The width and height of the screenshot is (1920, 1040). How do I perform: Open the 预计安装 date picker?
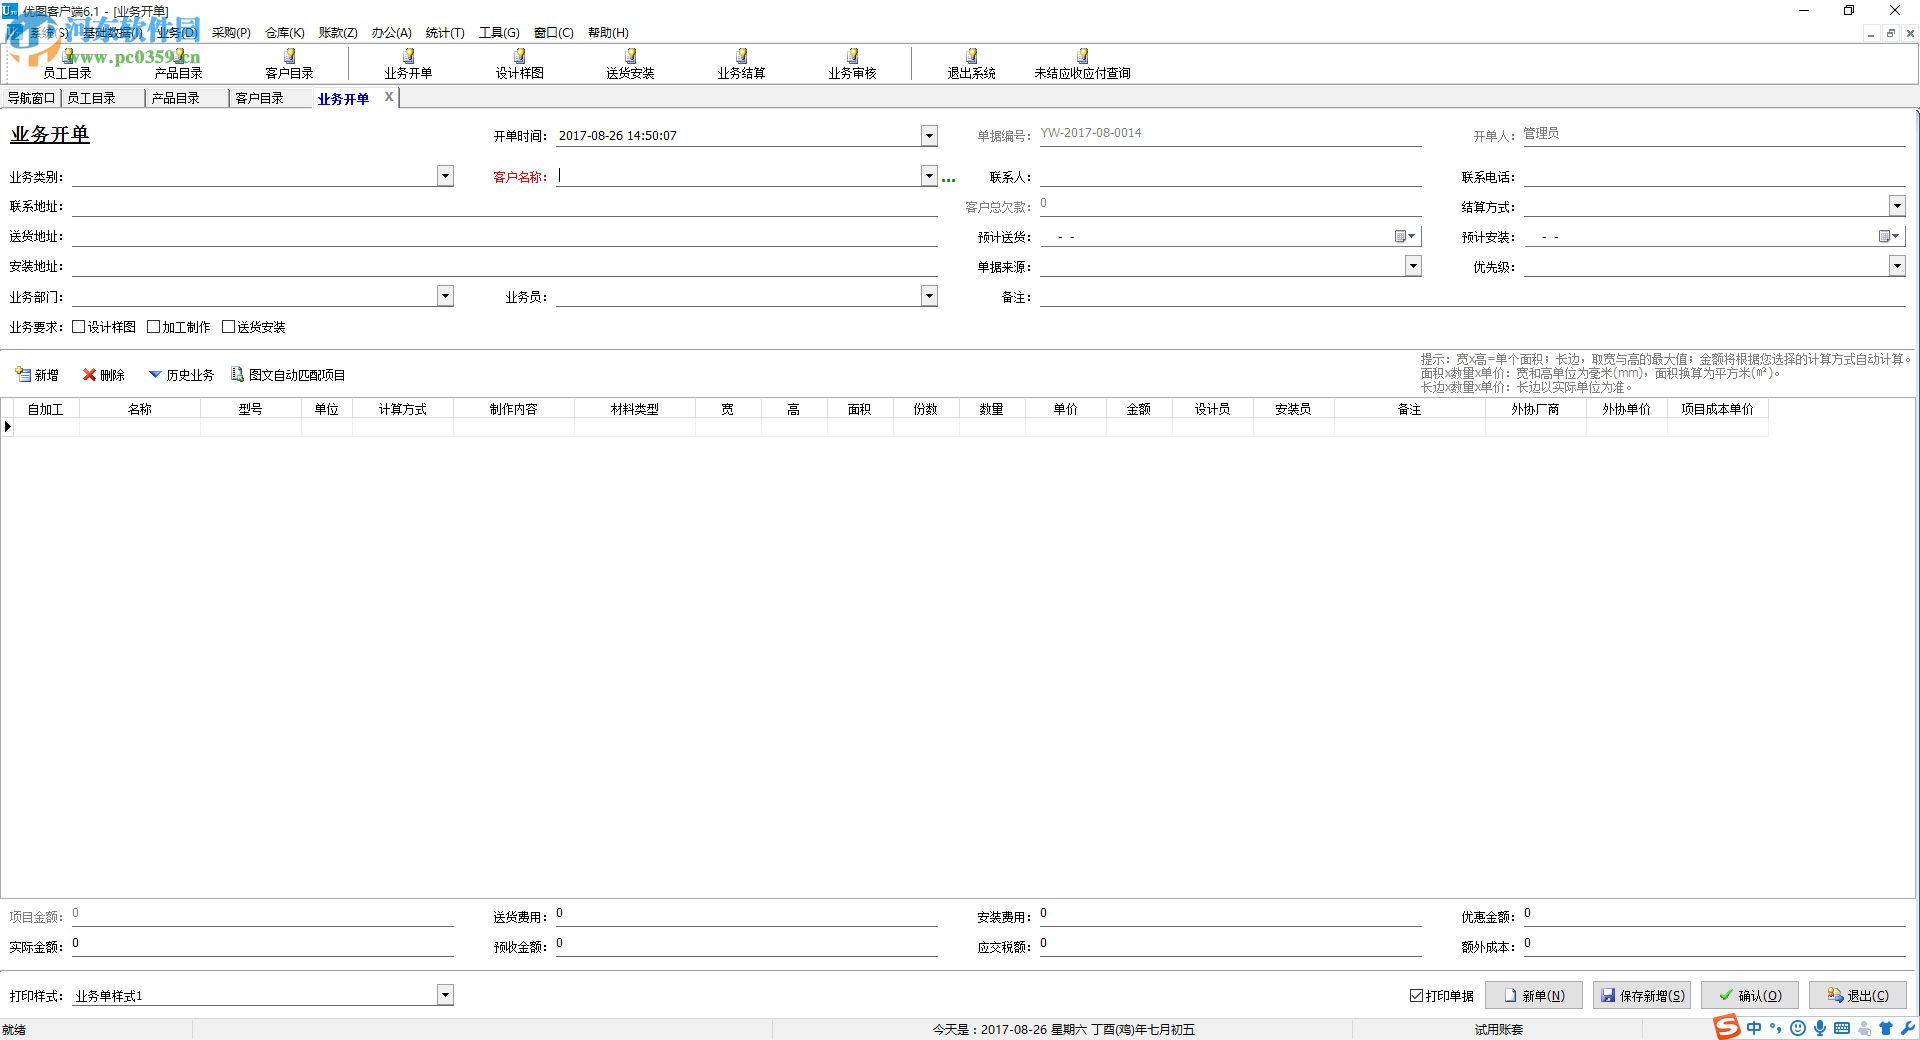tap(1889, 236)
